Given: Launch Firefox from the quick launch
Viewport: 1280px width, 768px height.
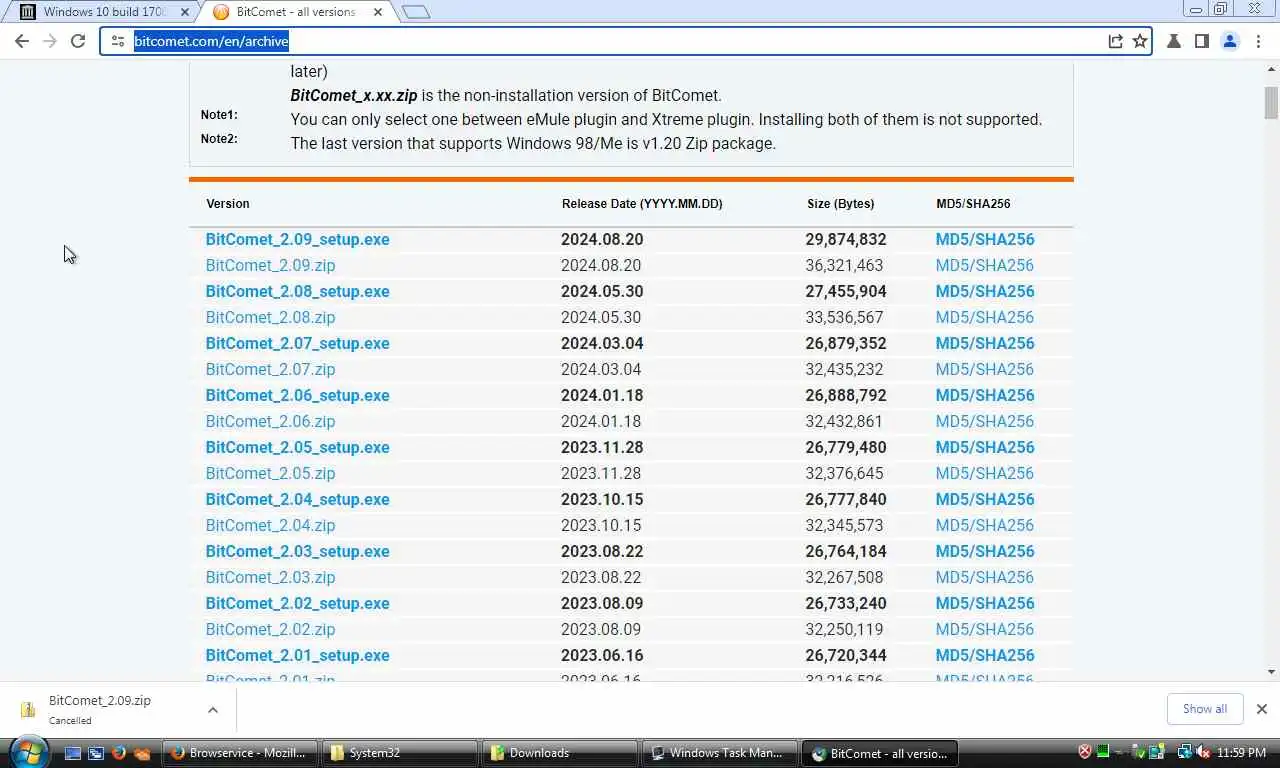Looking at the screenshot, I should pyautogui.click(x=119, y=752).
